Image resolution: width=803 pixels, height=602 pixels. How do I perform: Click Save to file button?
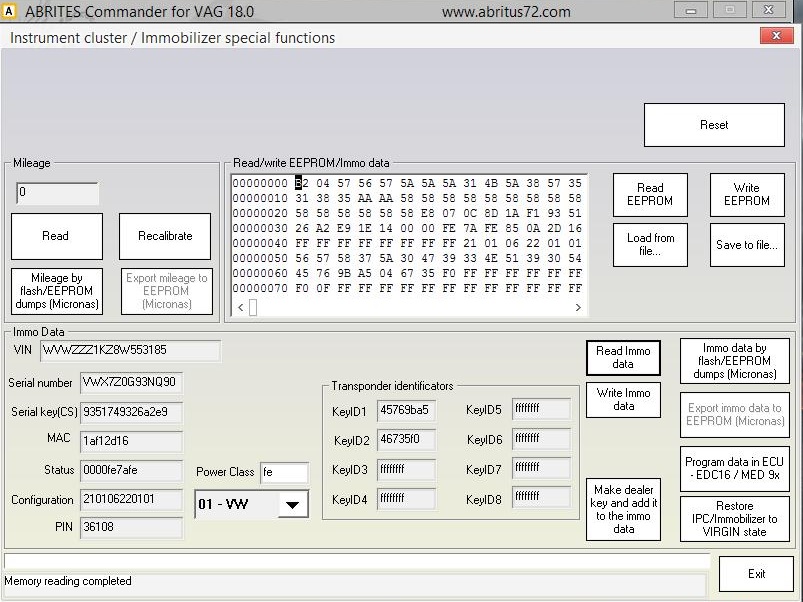[x=746, y=245]
